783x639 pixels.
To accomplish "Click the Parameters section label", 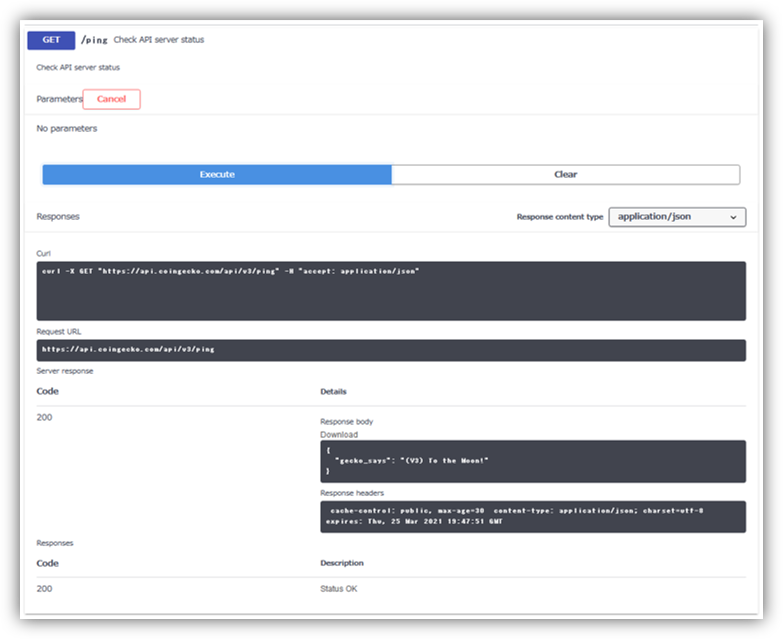I will [59, 99].
